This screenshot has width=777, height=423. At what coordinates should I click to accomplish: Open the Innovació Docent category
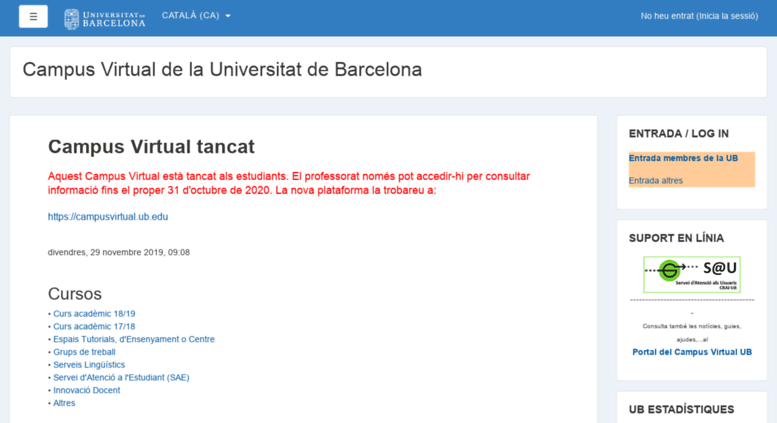[x=87, y=390]
